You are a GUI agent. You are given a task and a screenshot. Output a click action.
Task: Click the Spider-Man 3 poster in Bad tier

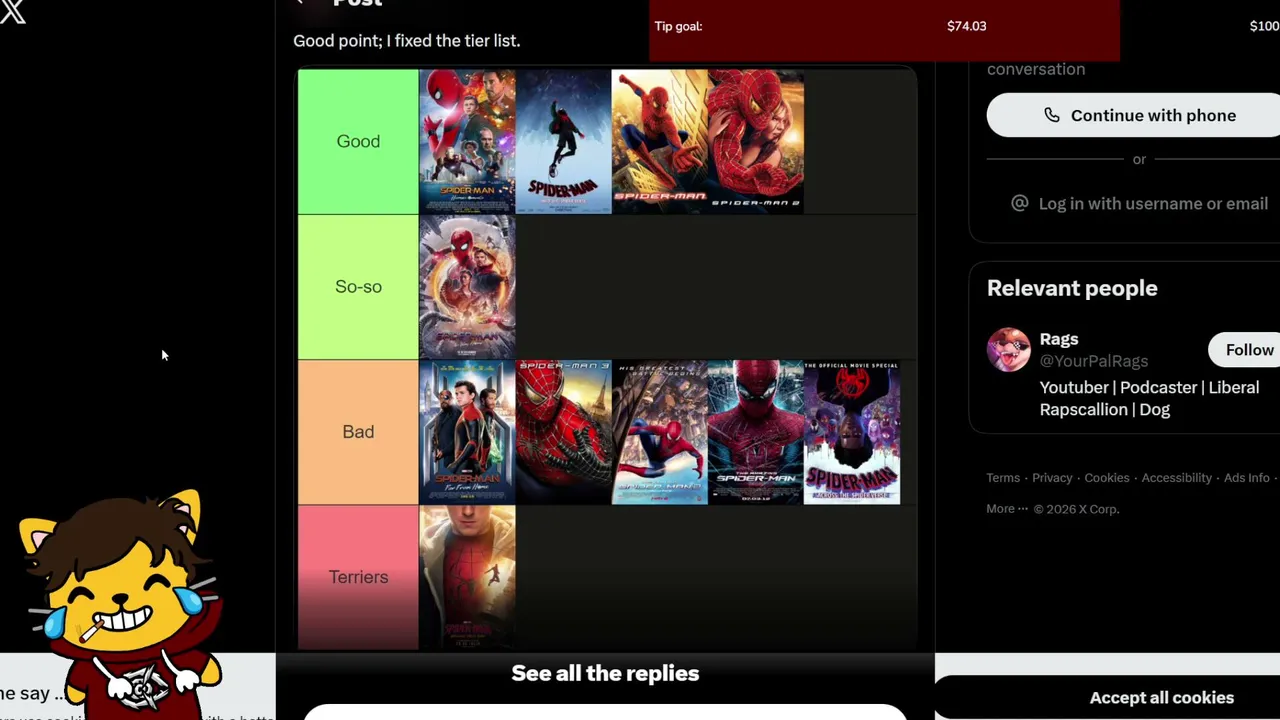563,432
